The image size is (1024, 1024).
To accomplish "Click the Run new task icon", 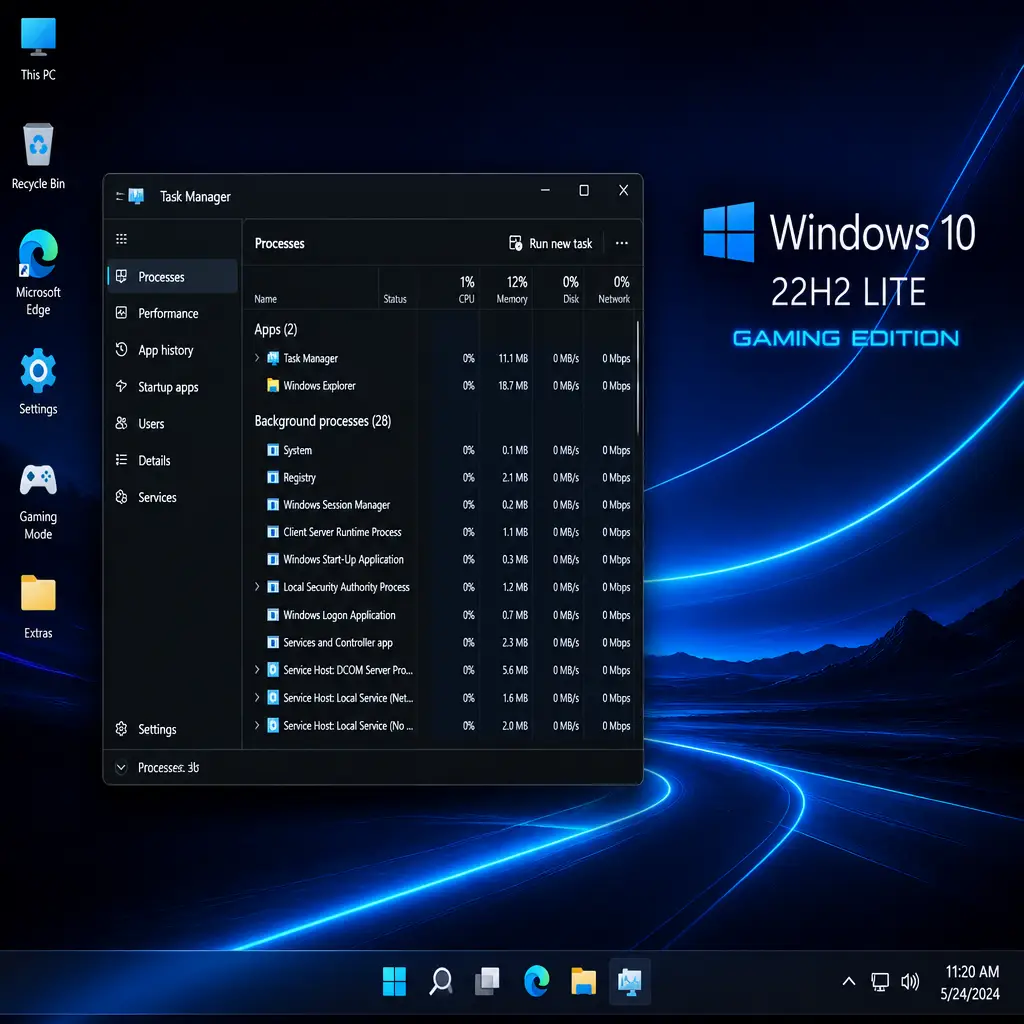I will [x=515, y=243].
